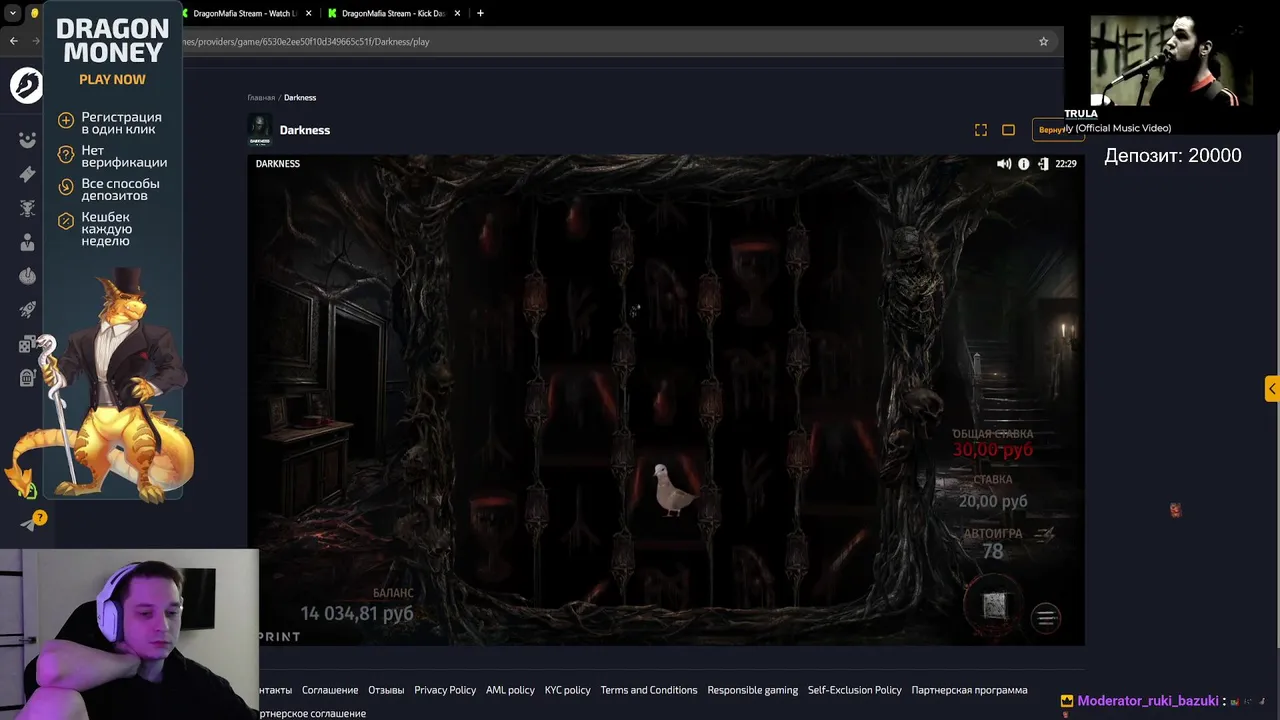This screenshot has width=1280, height=720.
Task: Expand the yellow side panel arrow
Action: click(1272, 389)
